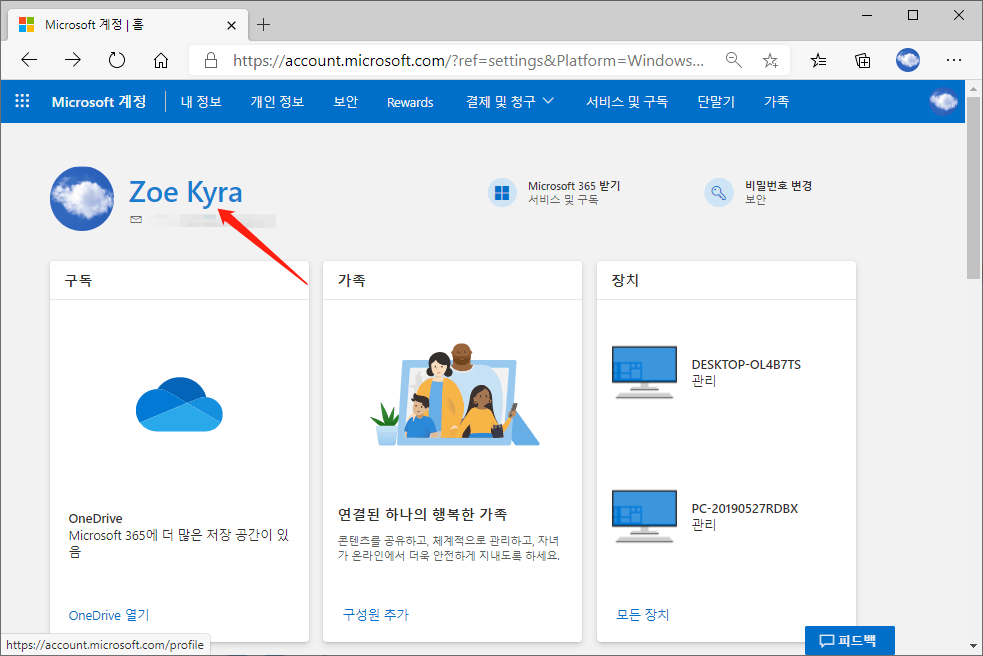Click Microsoft 365 받기 link
This screenshot has width=983, height=656.
[574, 186]
